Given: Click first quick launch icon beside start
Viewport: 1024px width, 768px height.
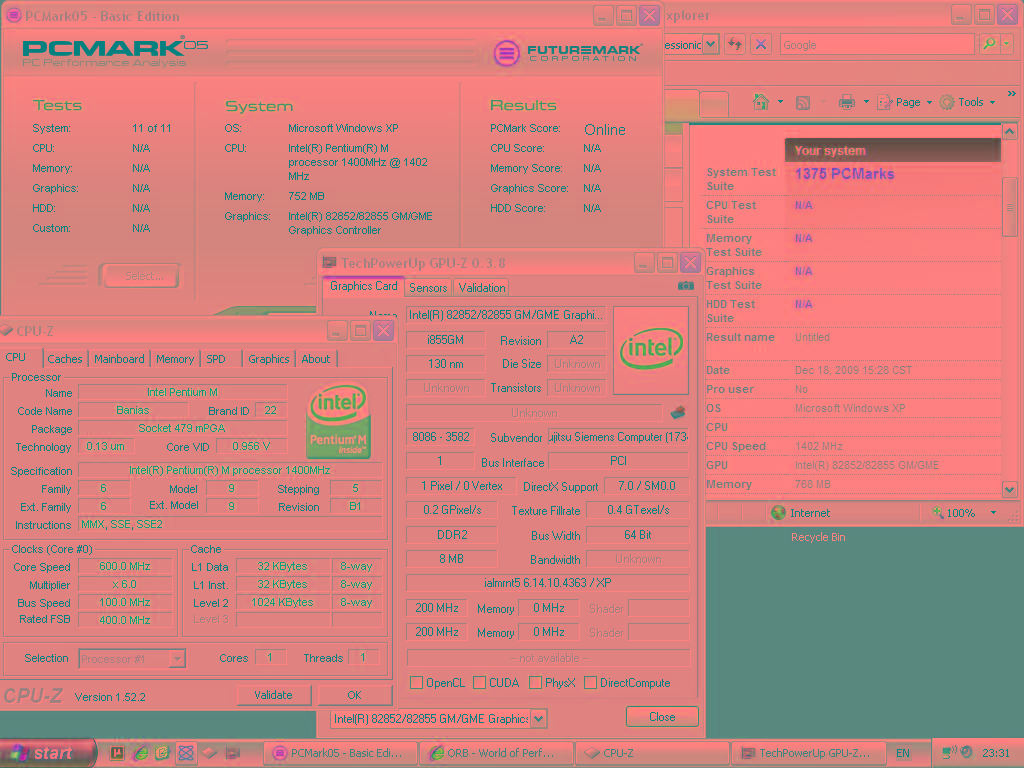Looking at the screenshot, I should 118,753.
